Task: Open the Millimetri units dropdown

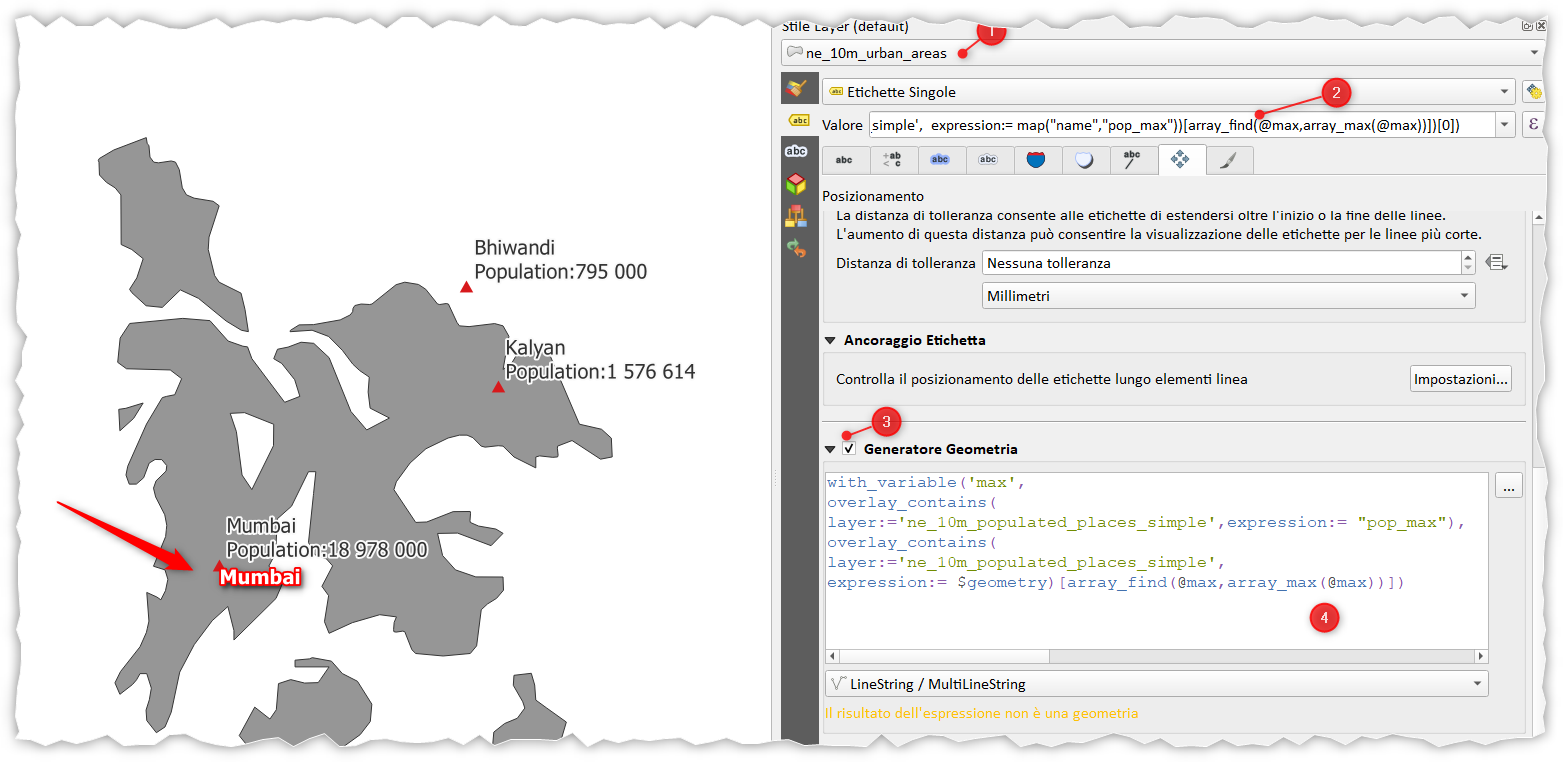Action: click(x=1228, y=296)
